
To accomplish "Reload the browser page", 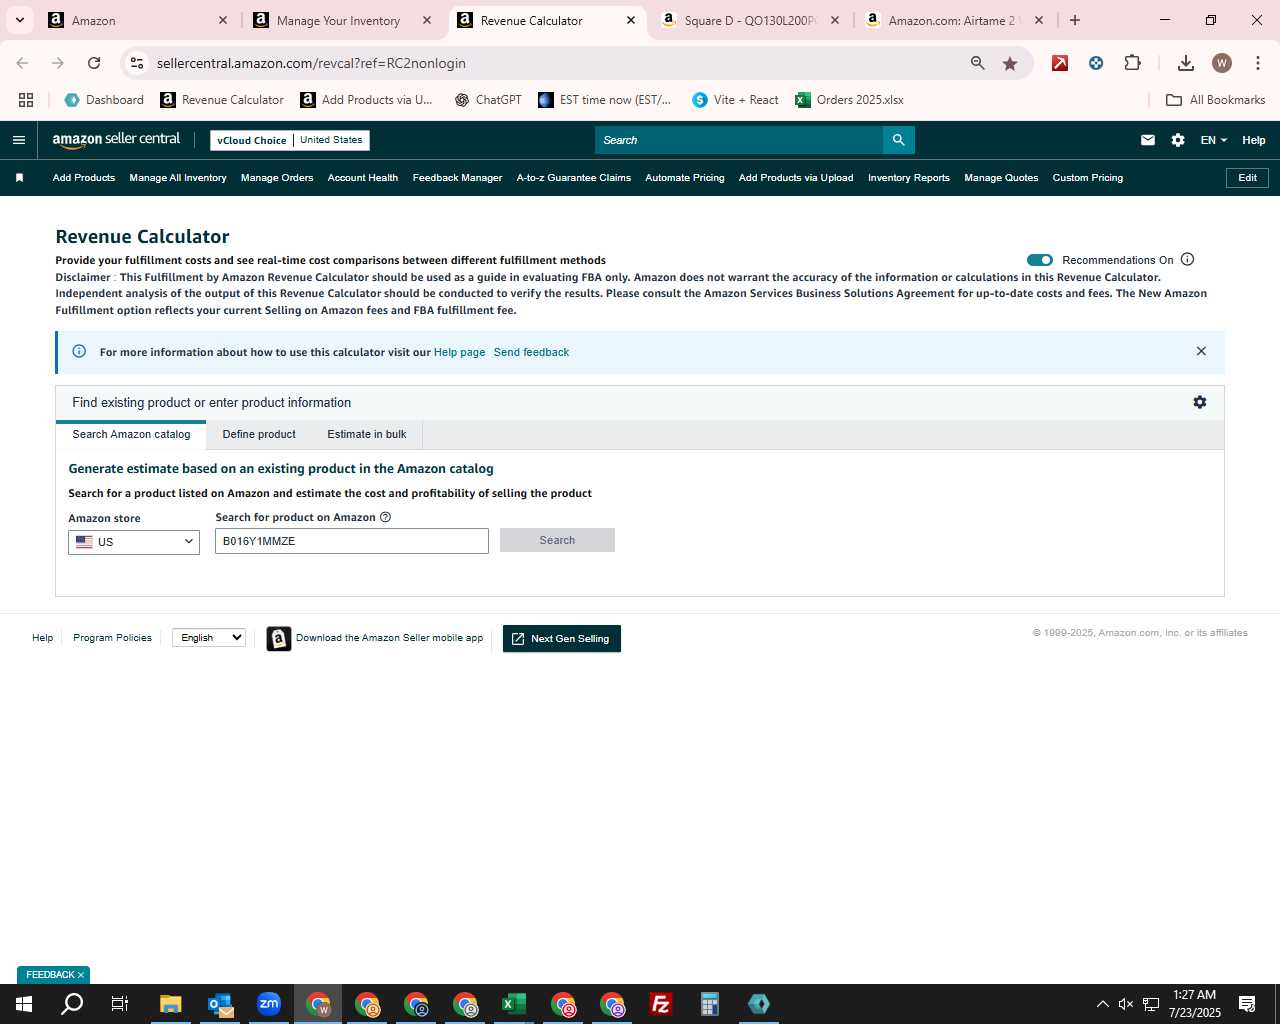I will pos(94,63).
